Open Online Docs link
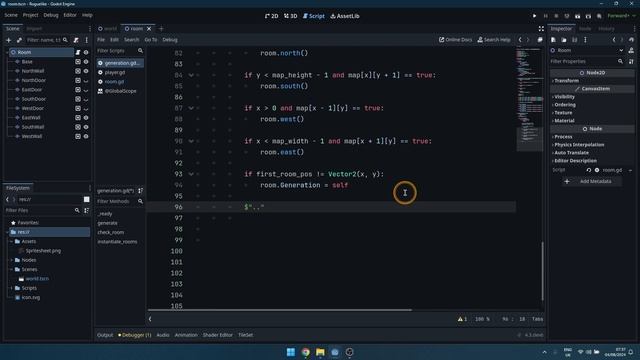Screen dimensions: 640x360 455,40
